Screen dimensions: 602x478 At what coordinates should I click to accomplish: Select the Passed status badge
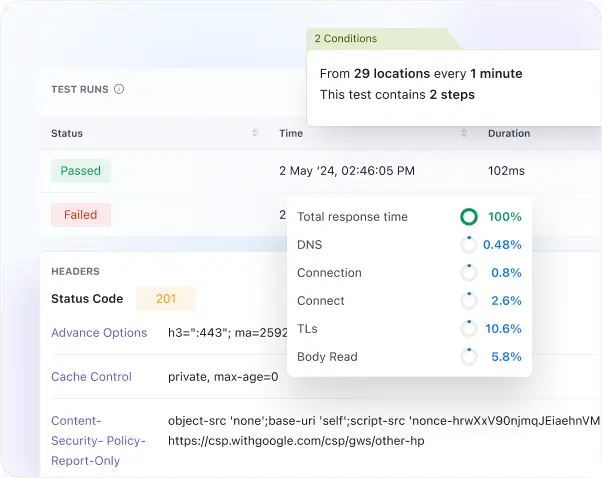pos(81,170)
